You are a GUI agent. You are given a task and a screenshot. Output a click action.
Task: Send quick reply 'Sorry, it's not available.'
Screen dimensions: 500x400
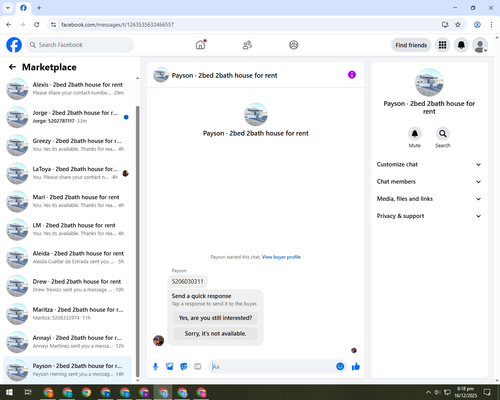click(215, 333)
